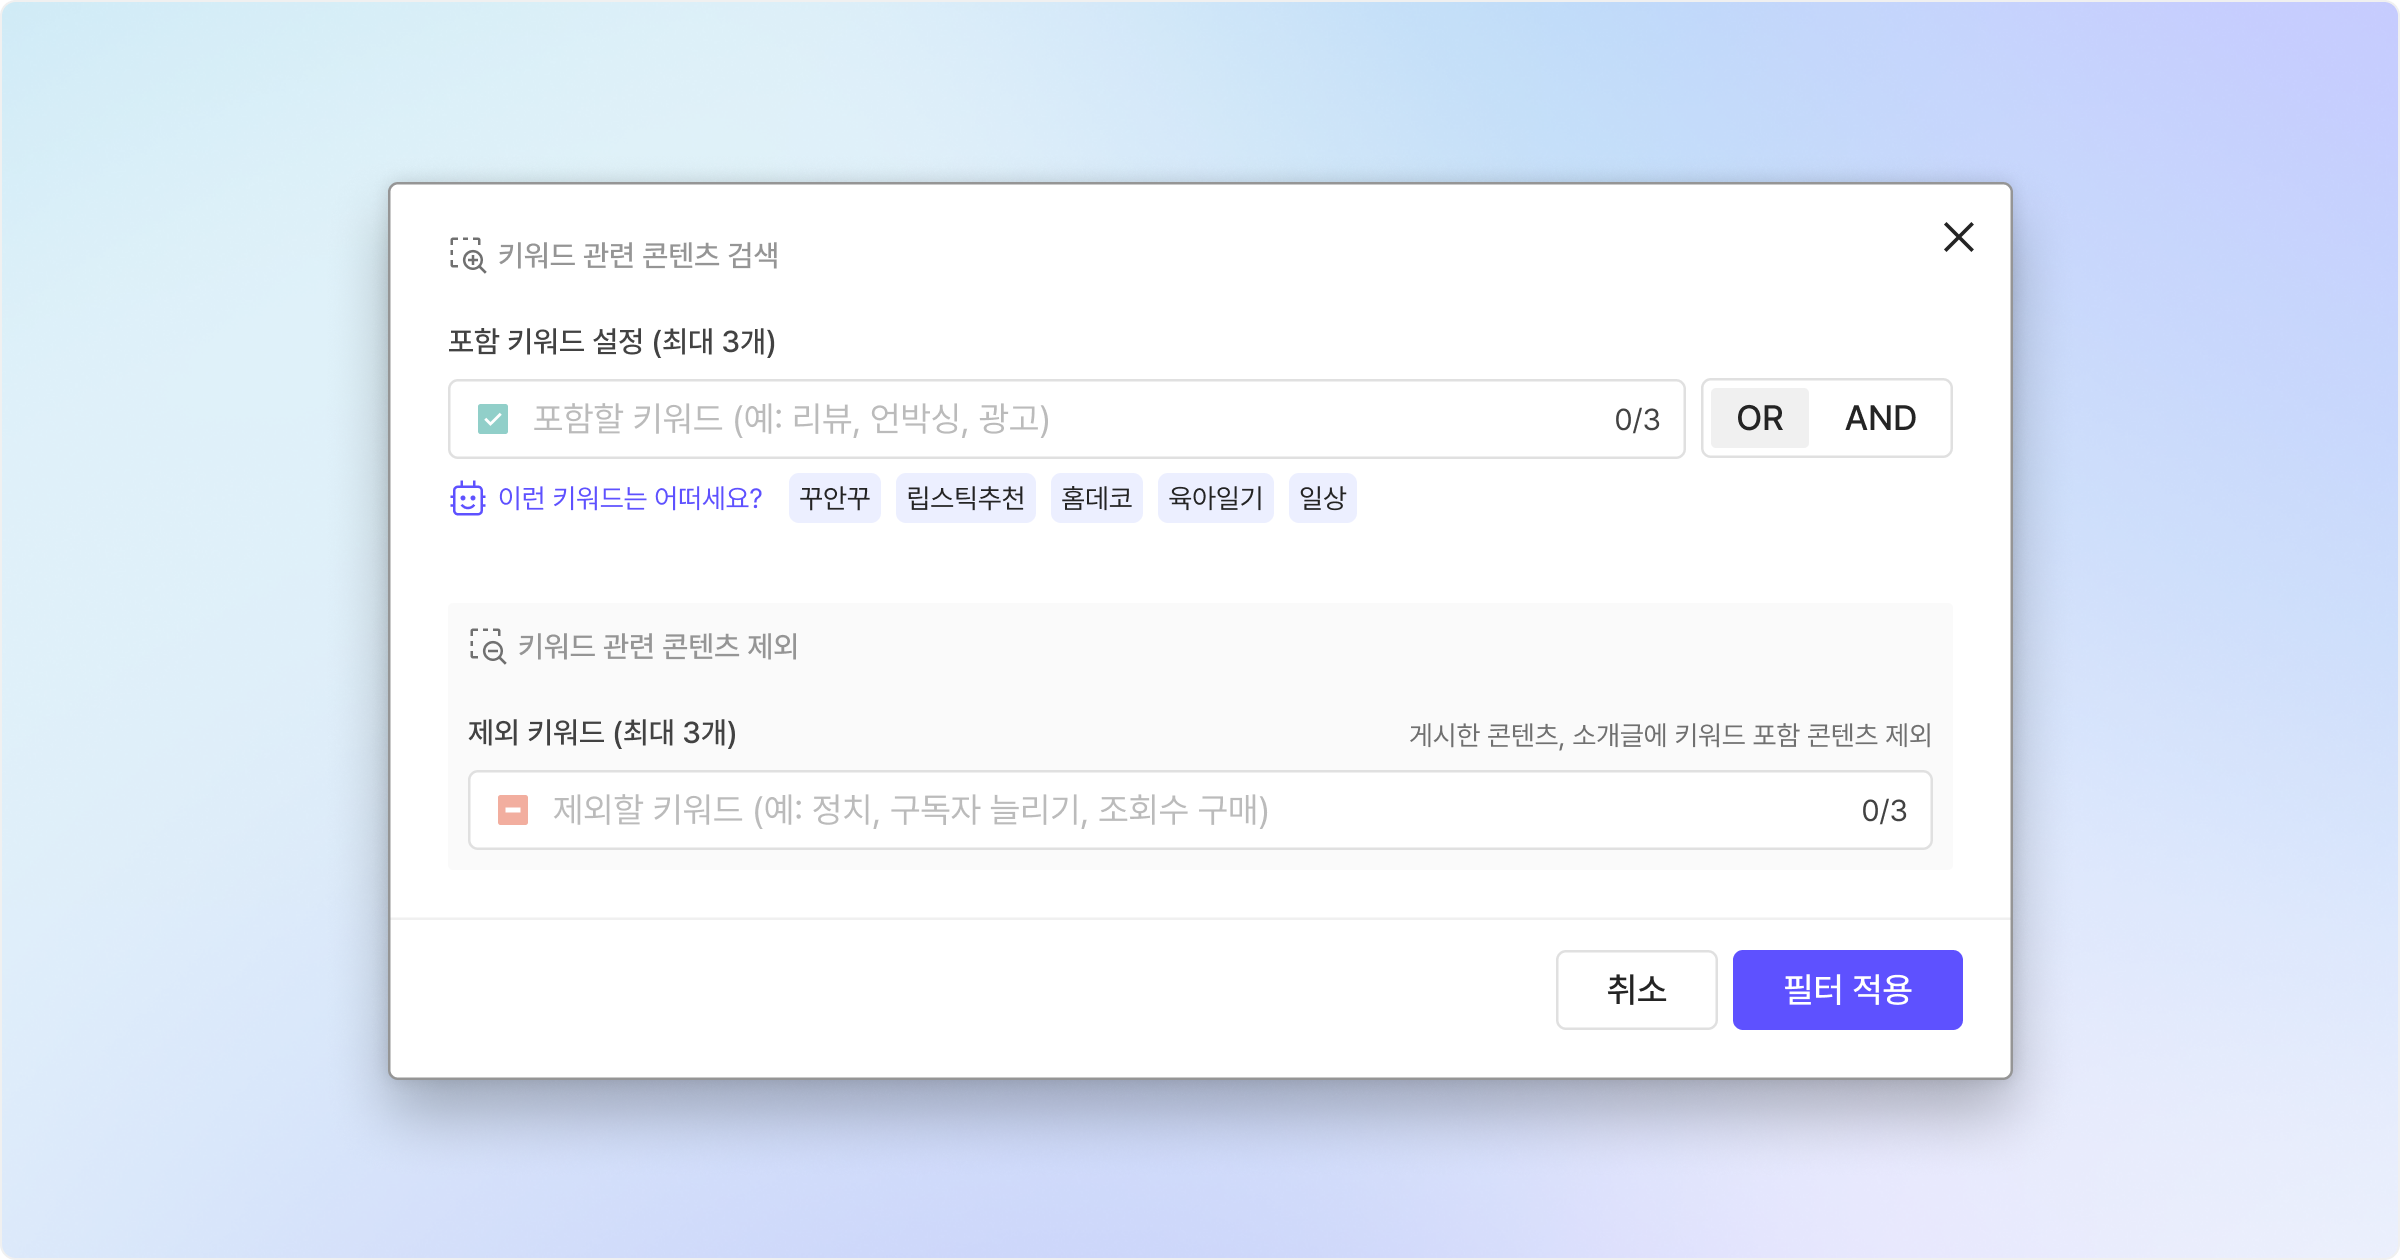Add suggested keyword 립스틱추천
This screenshot has width=2400, height=1260.
966,498
